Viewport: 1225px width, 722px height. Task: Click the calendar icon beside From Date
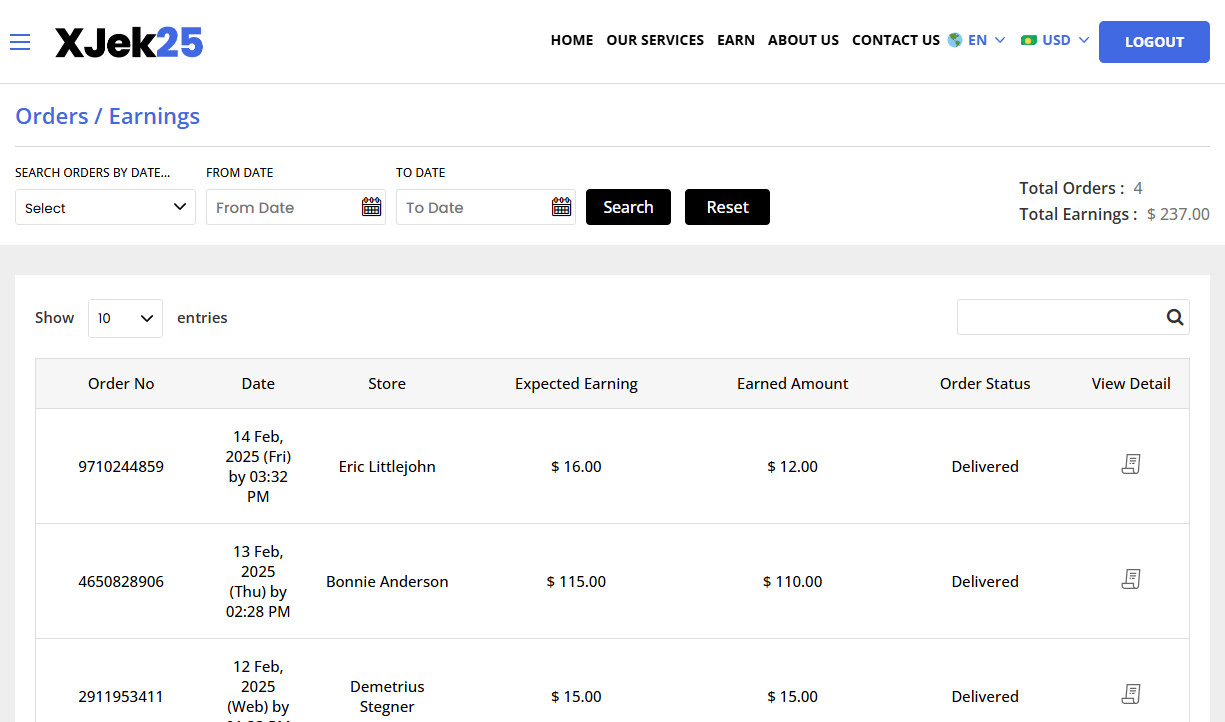pos(371,206)
